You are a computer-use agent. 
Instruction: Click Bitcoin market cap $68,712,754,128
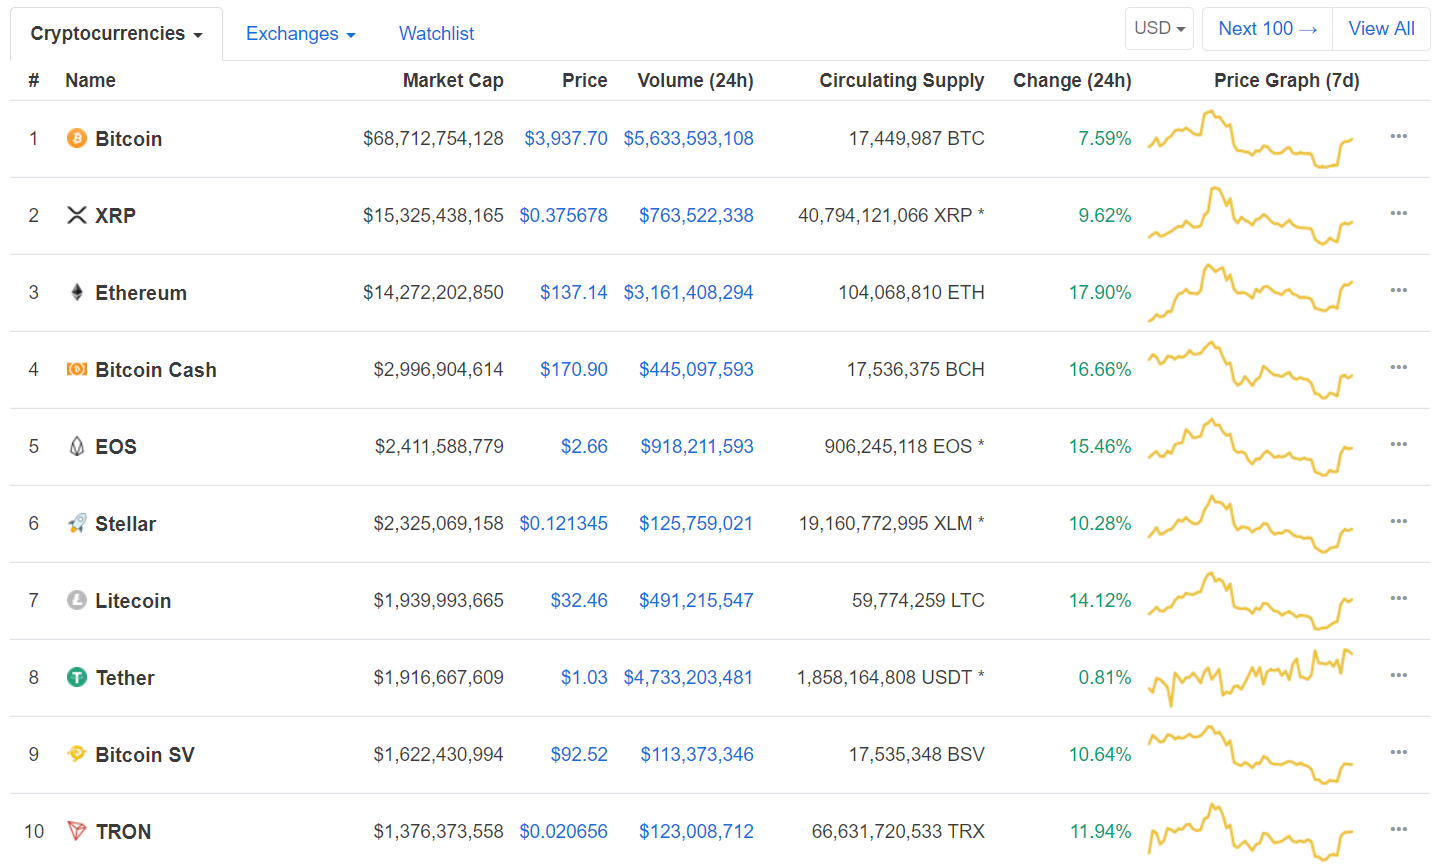coord(433,139)
